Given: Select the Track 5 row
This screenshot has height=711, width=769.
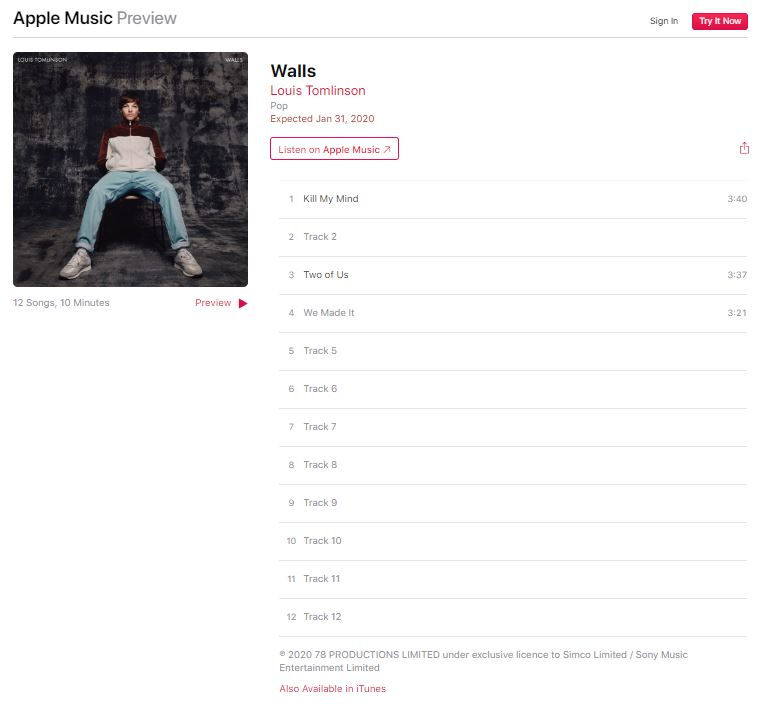Looking at the screenshot, I should [x=513, y=351].
